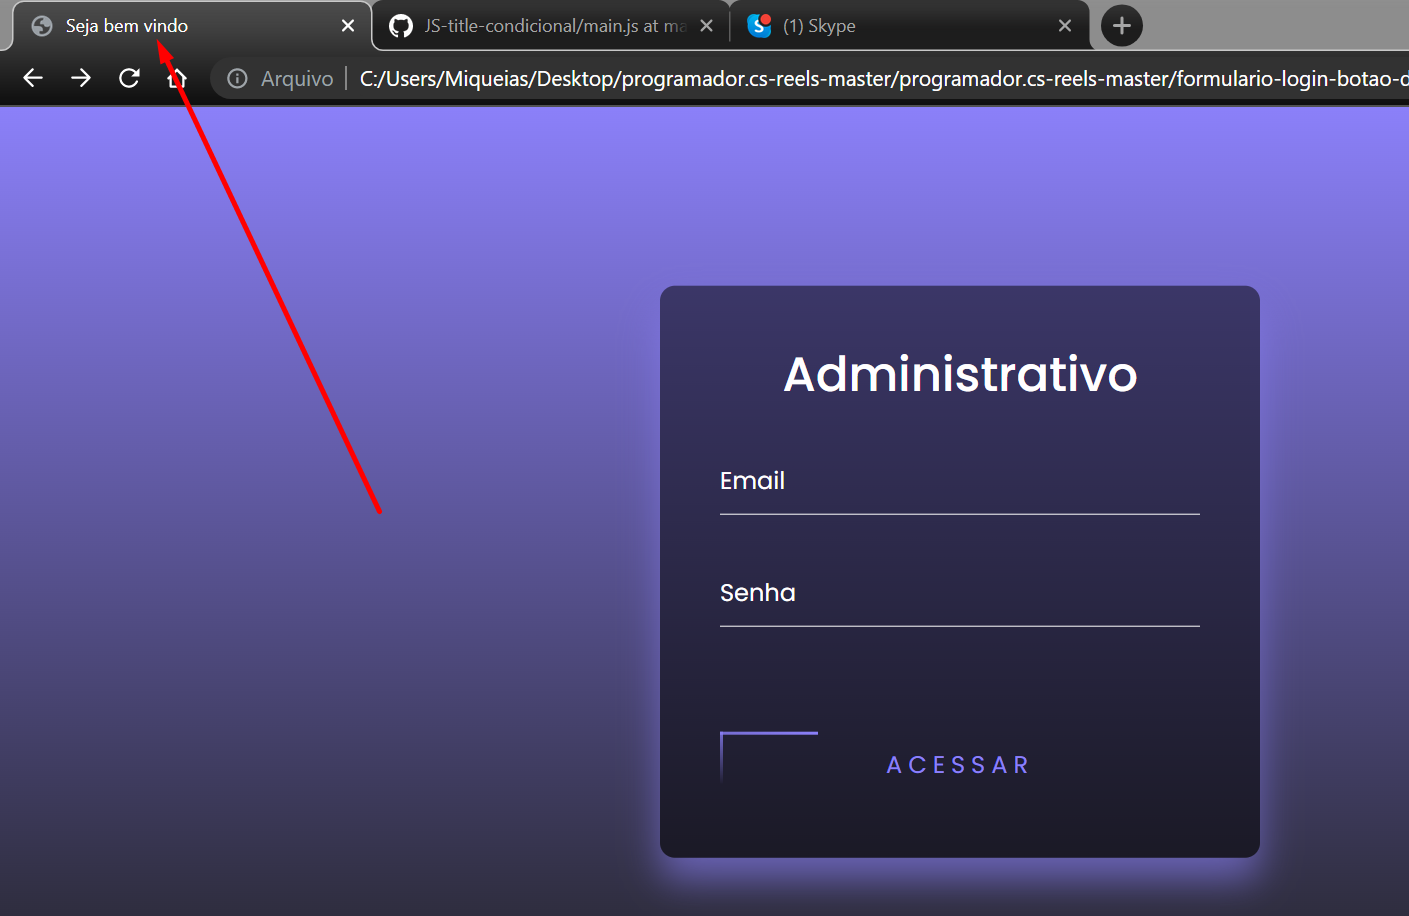Close the Skype tab
This screenshot has width=1409, height=916.
click(1064, 25)
